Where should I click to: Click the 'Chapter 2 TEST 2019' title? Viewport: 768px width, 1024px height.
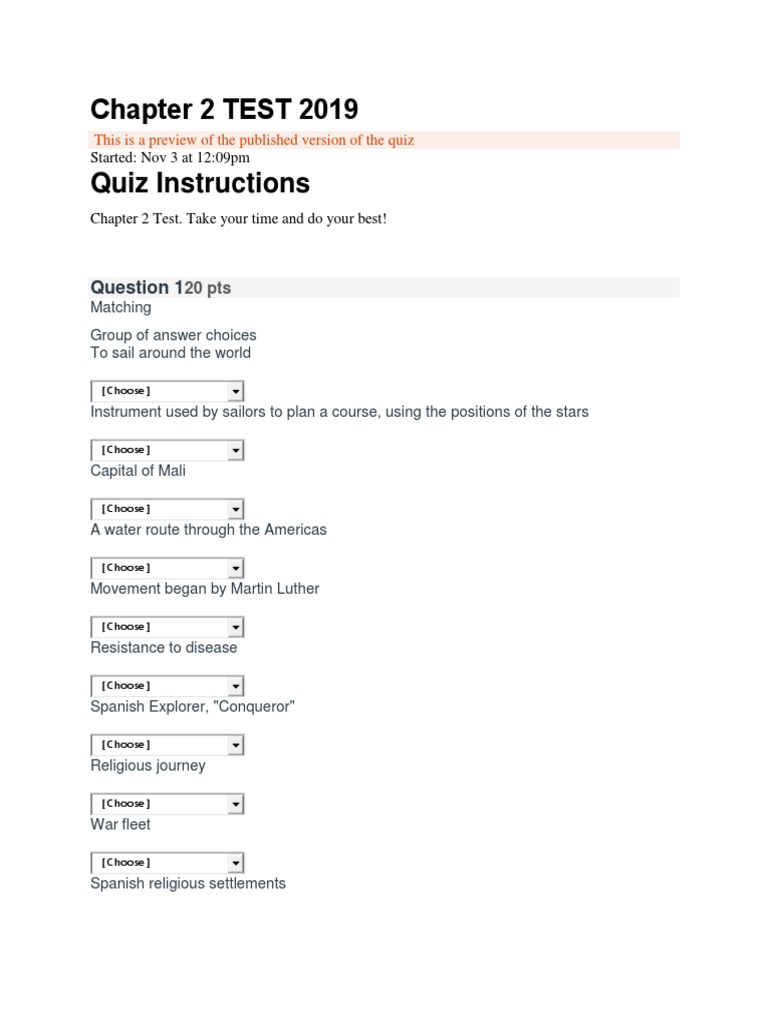[x=224, y=108]
